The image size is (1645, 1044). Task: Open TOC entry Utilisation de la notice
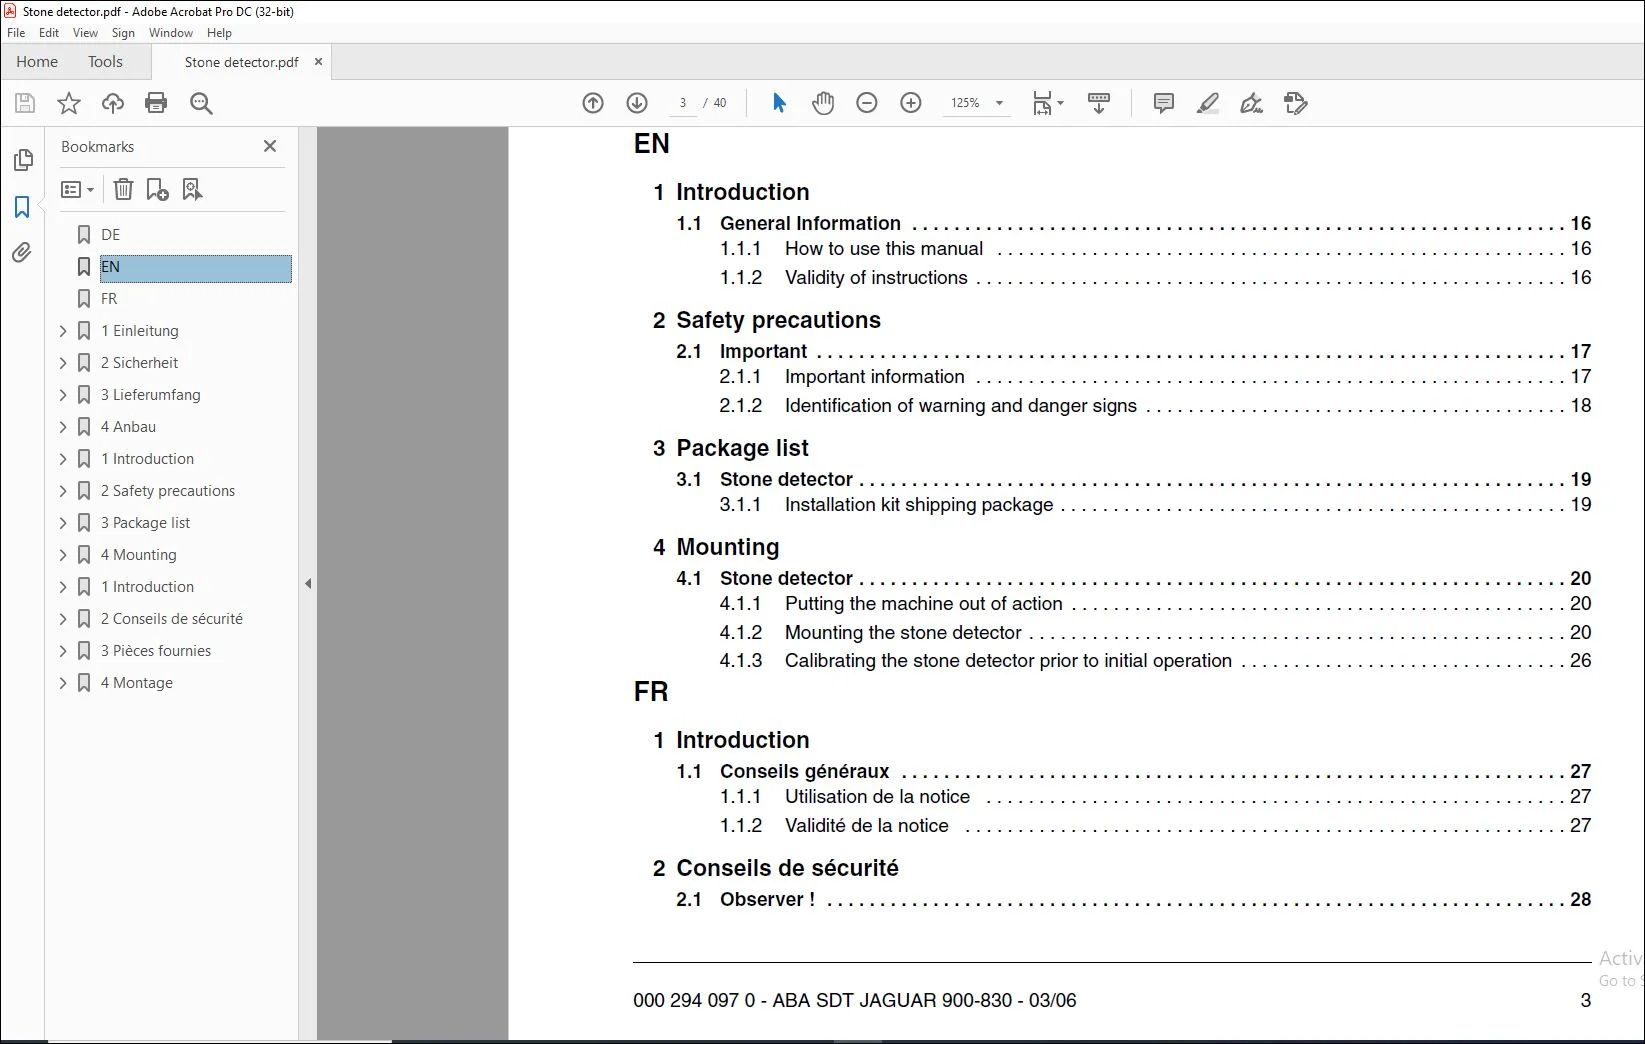877,797
